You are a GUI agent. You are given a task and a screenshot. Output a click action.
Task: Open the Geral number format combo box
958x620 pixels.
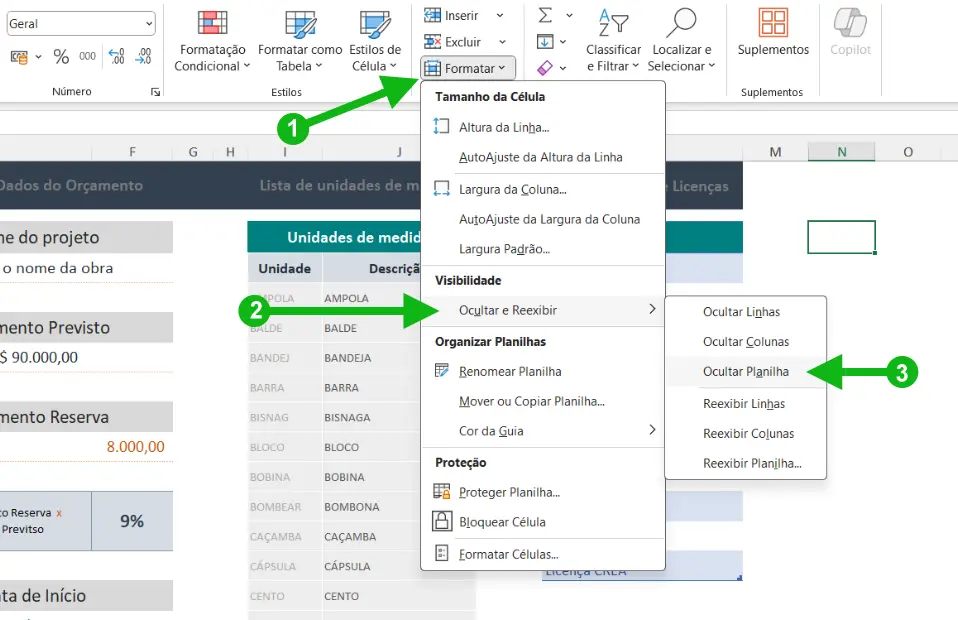(81, 24)
